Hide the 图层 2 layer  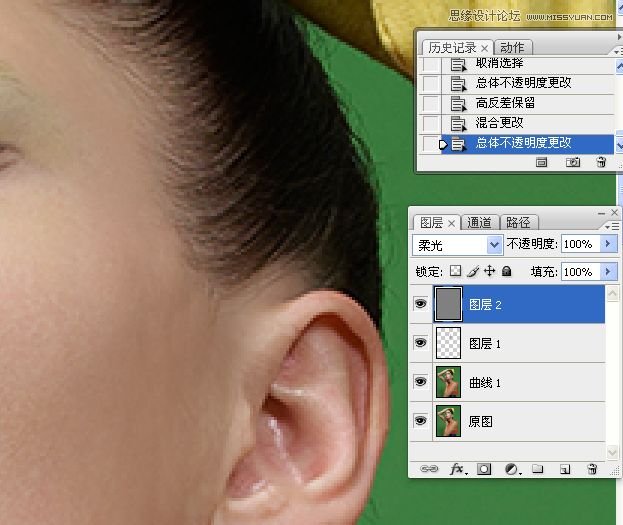(x=420, y=304)
